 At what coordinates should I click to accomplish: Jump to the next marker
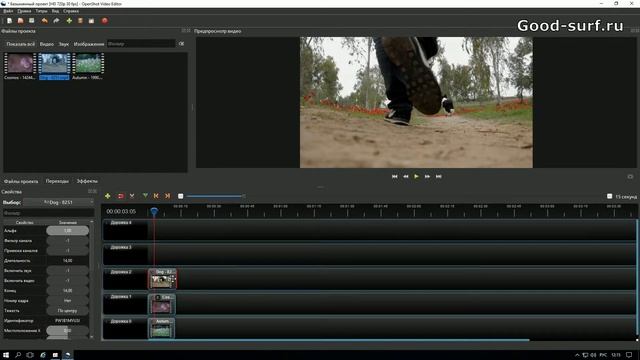pyautogui.click(x=167, y=196)
